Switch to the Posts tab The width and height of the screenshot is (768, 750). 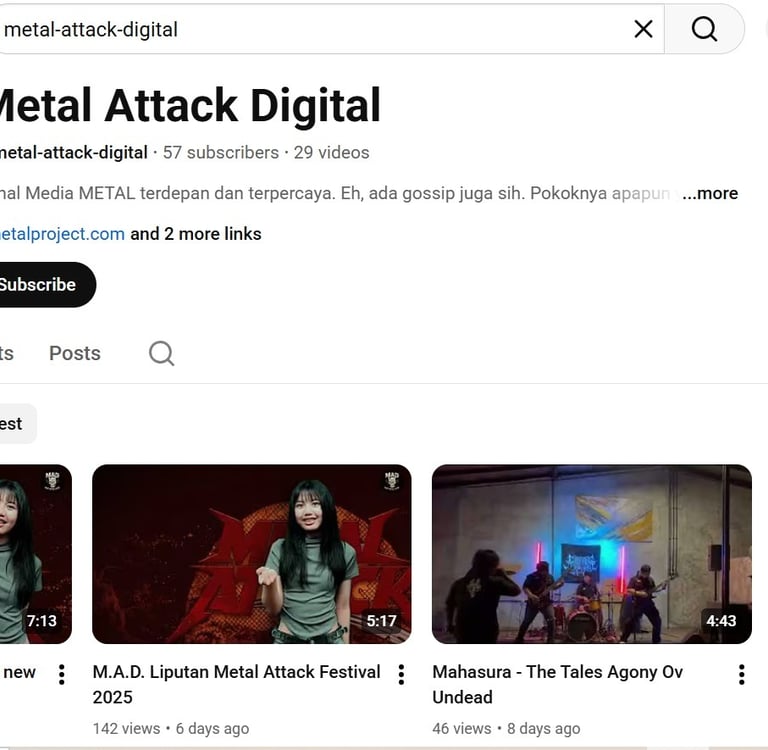[75, 353]
